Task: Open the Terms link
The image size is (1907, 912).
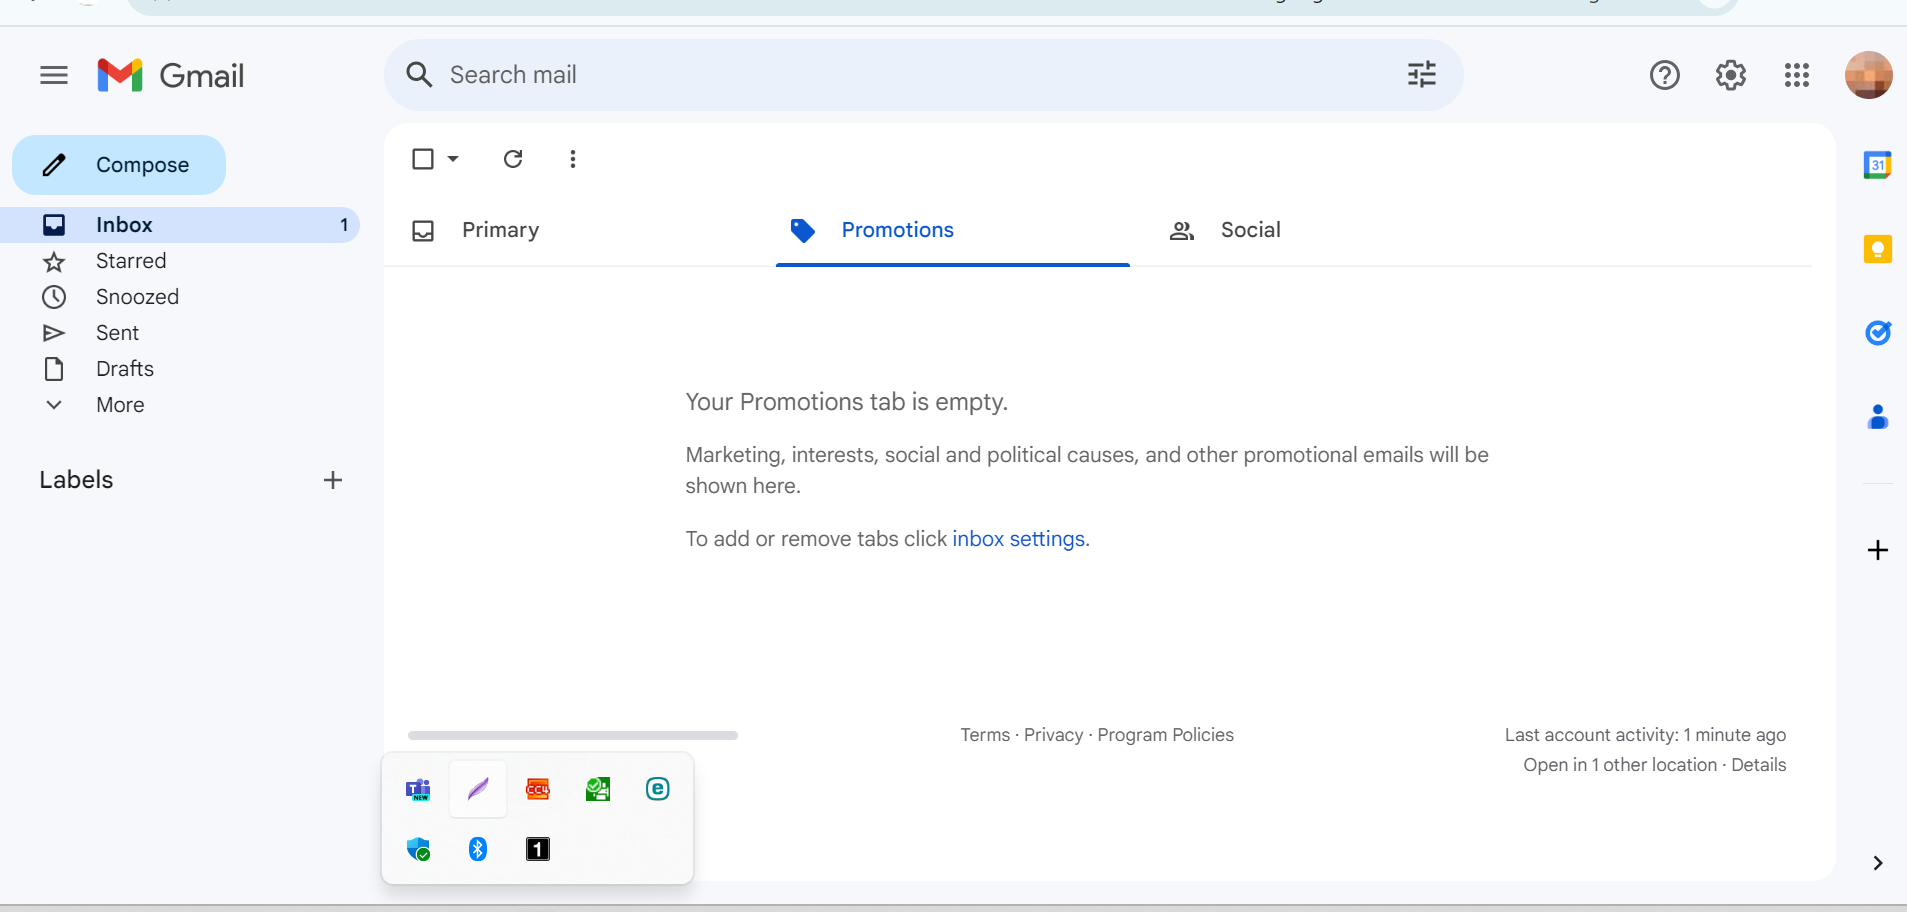Action: click(x=985, y=735)
